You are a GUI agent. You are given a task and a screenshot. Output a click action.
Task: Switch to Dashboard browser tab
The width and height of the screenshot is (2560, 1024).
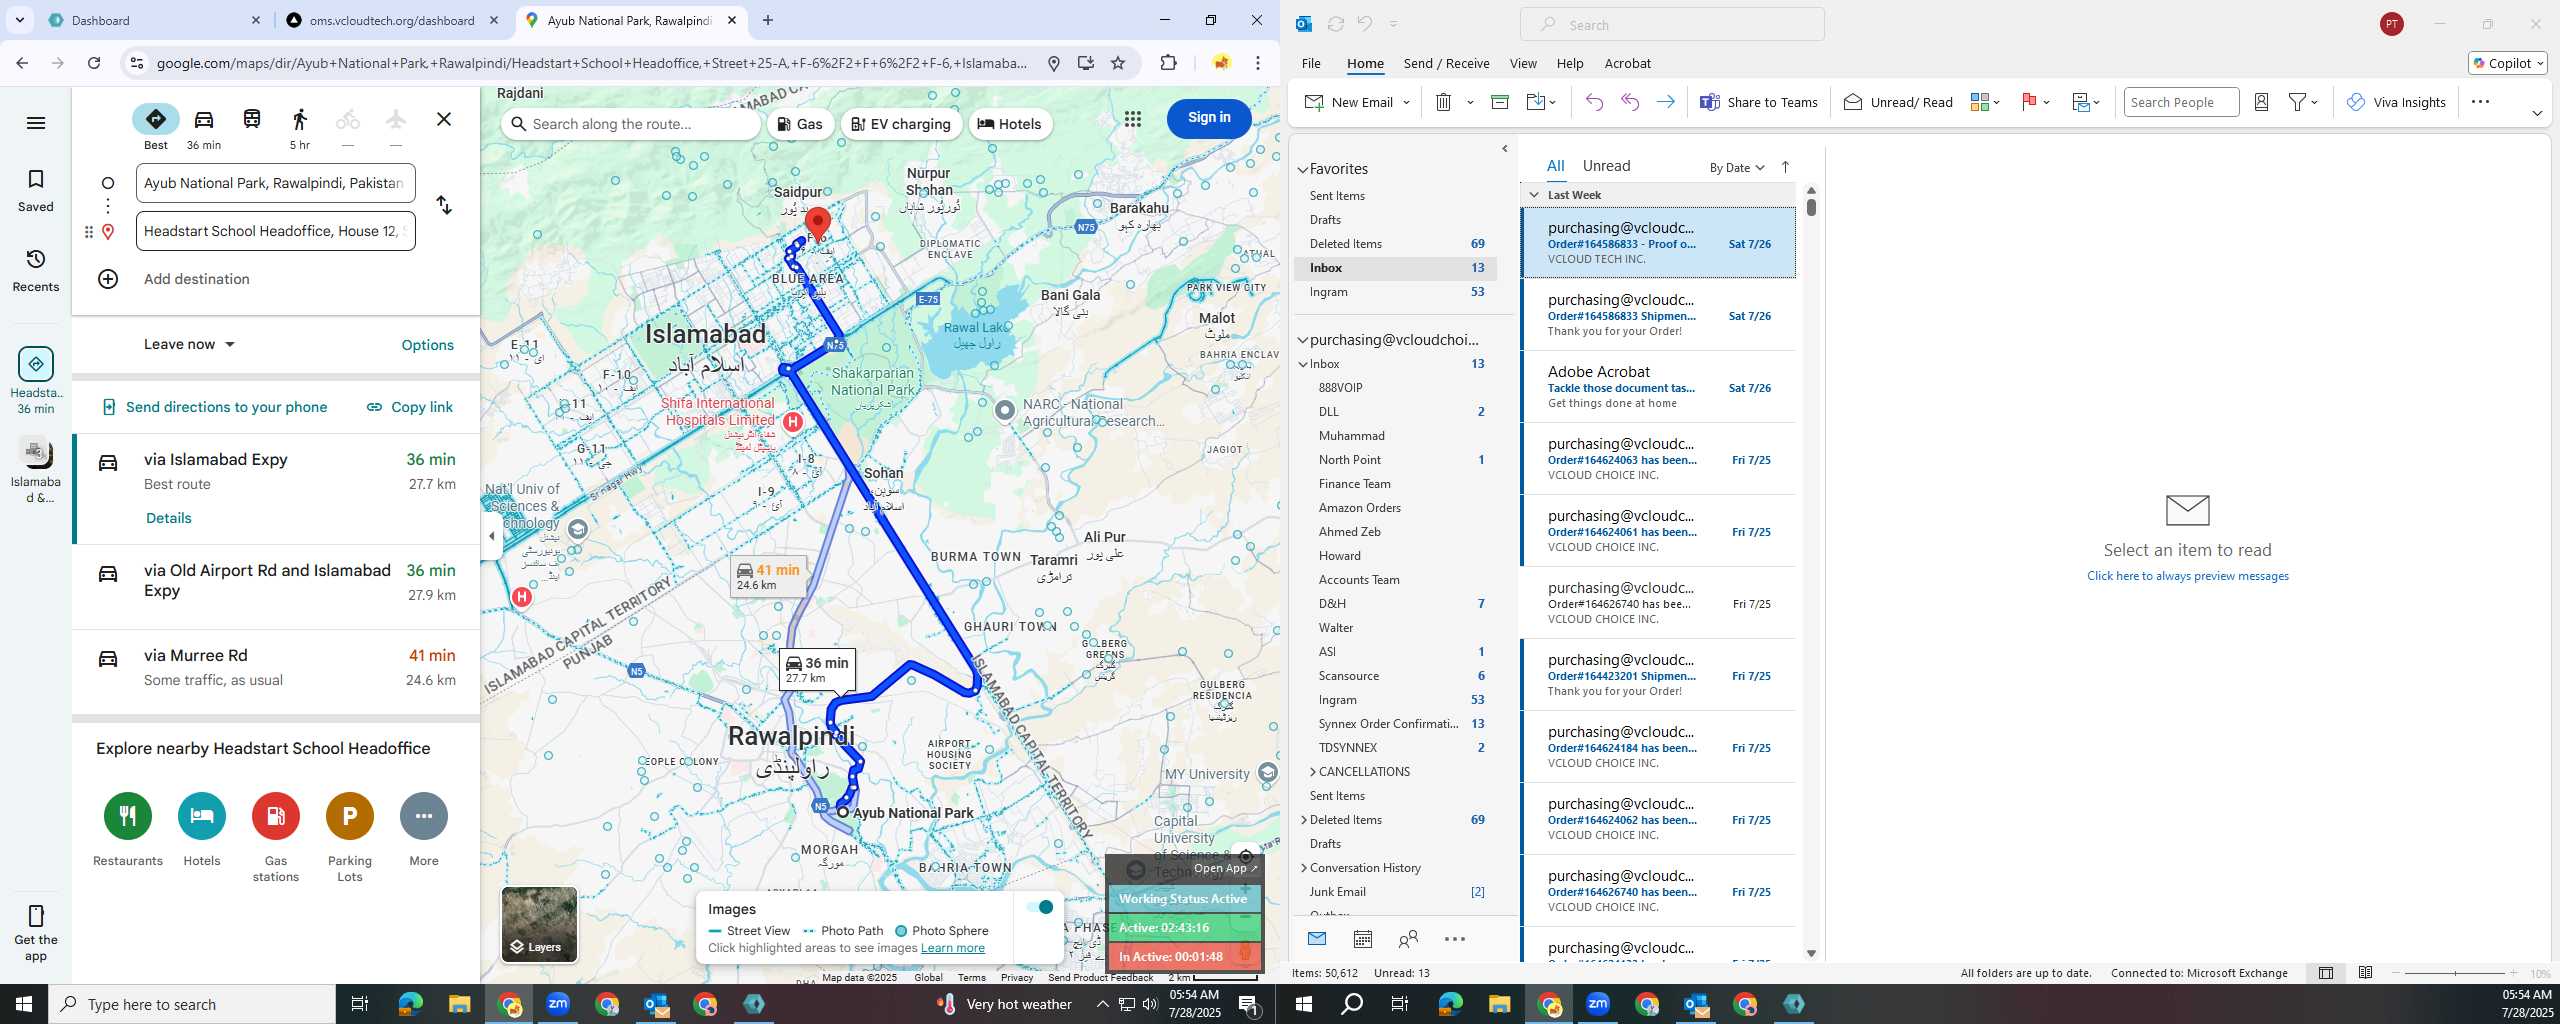pyautogui.click(x=153, y=20)
